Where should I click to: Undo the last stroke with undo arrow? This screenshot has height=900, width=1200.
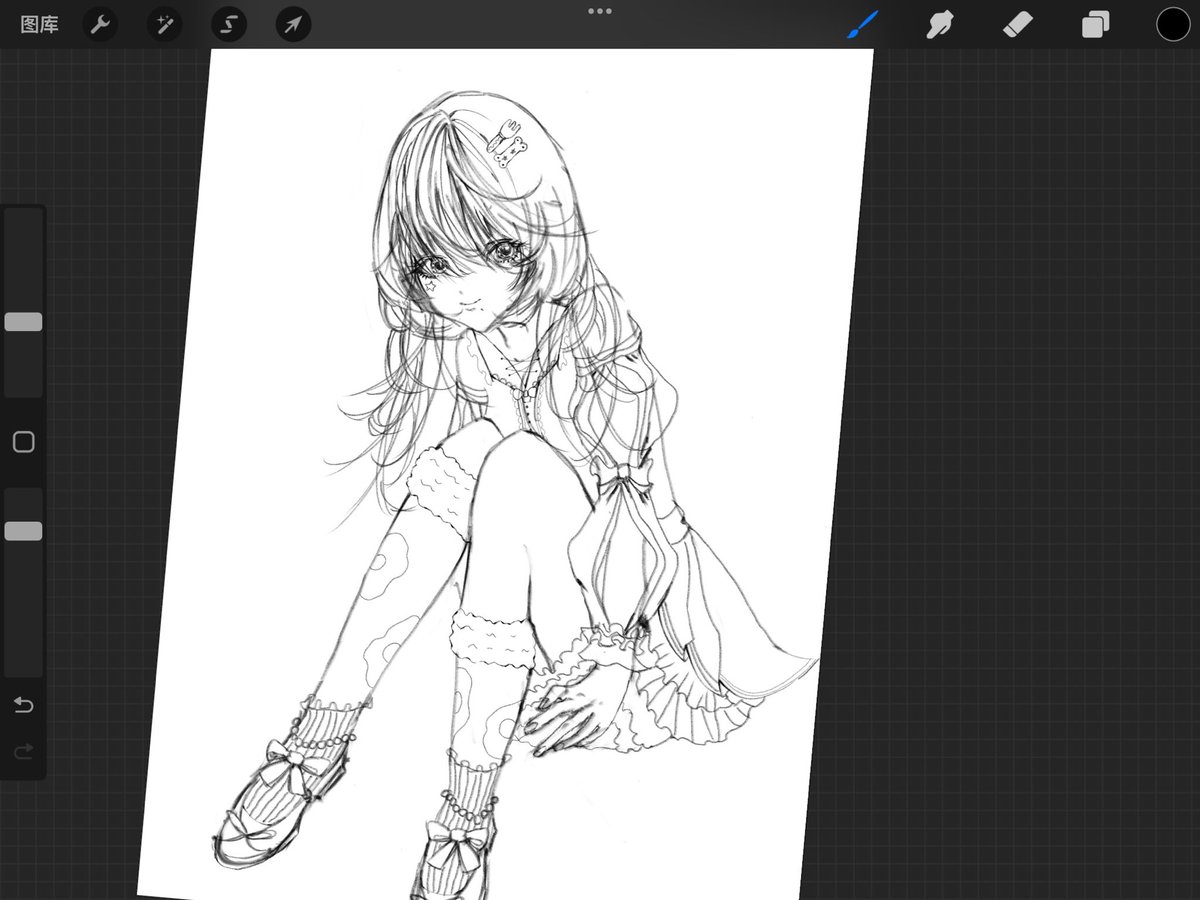pyautogui.click(x=23, y=706)
